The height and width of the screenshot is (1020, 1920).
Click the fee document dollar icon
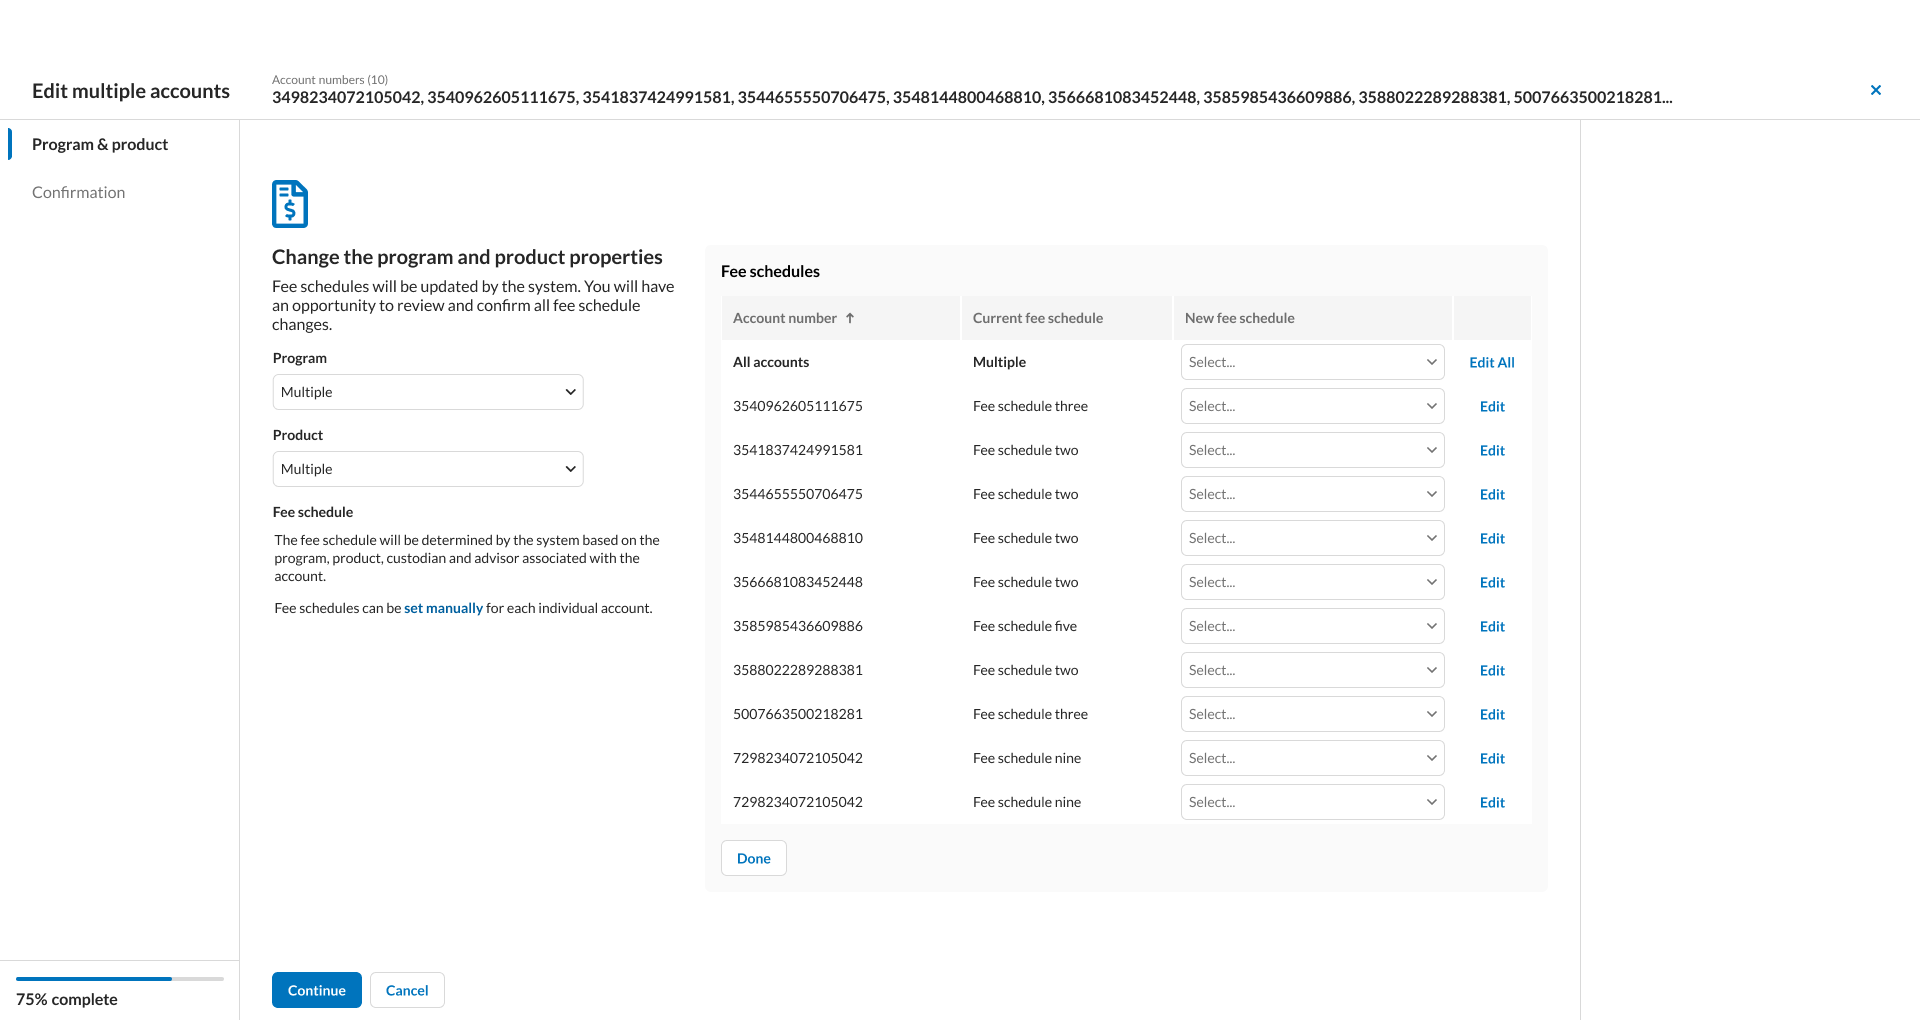coord(290,204)
